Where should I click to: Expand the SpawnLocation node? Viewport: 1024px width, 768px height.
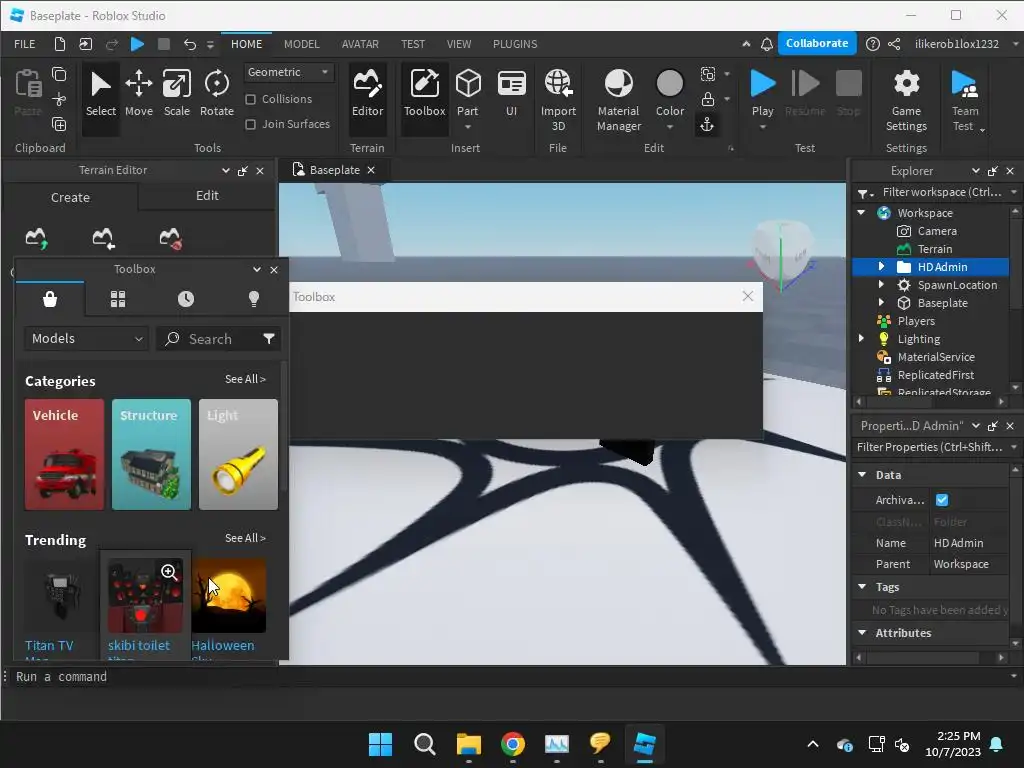tap(882, 285)
